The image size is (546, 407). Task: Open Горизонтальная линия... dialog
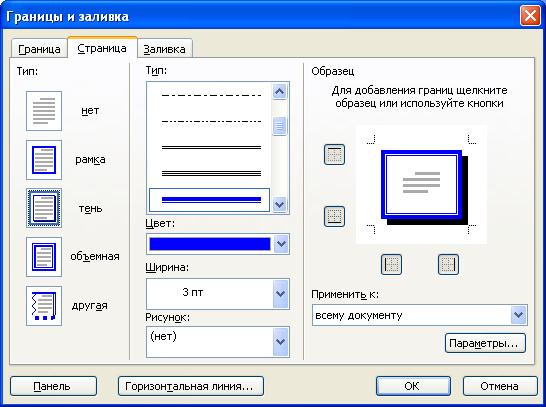(191, 386)
